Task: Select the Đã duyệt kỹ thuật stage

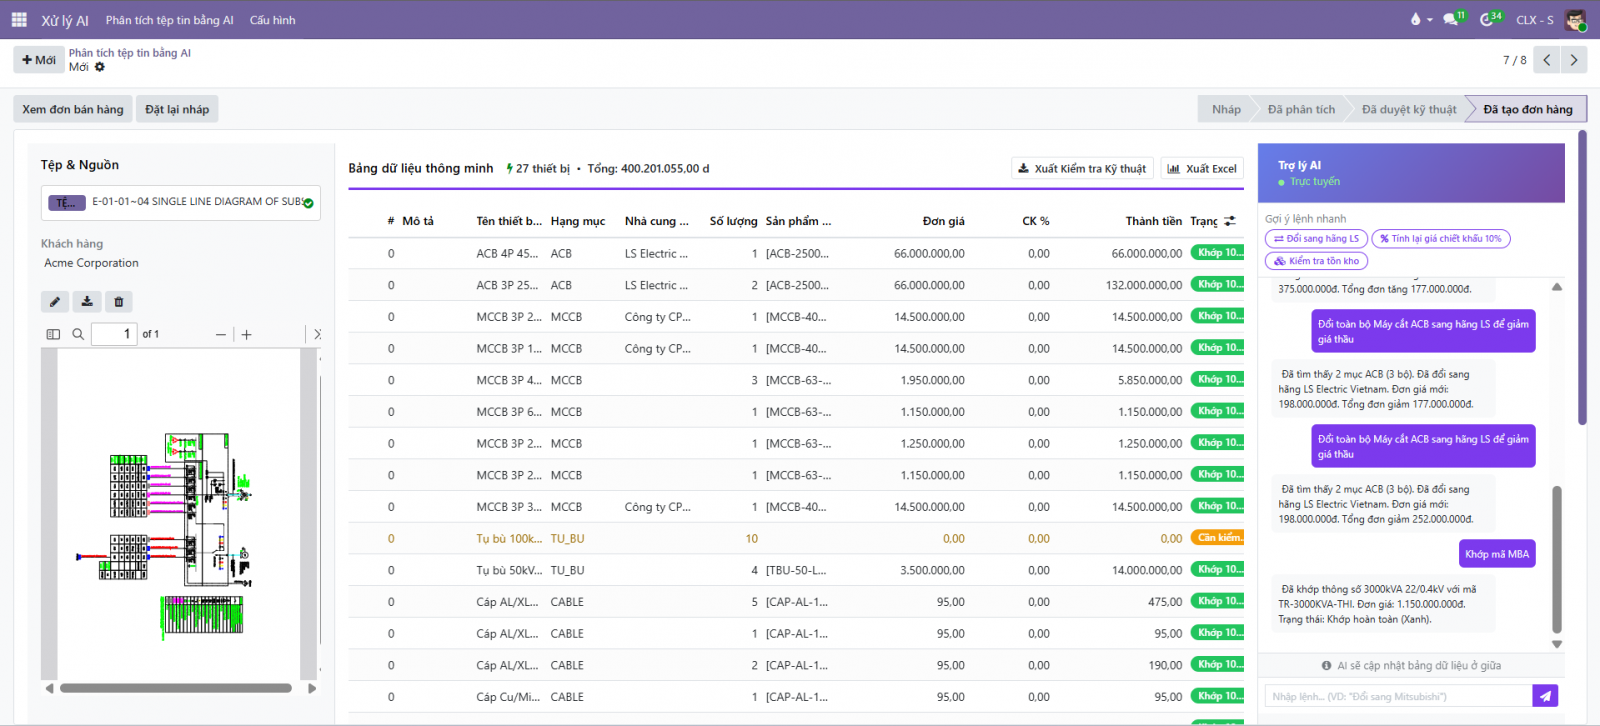Action: (x=1408, y=109)
